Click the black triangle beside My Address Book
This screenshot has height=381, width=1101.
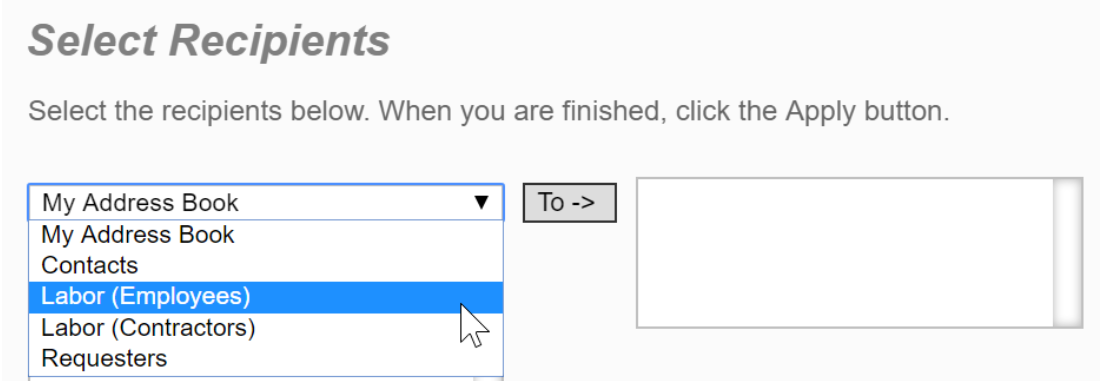481,203
